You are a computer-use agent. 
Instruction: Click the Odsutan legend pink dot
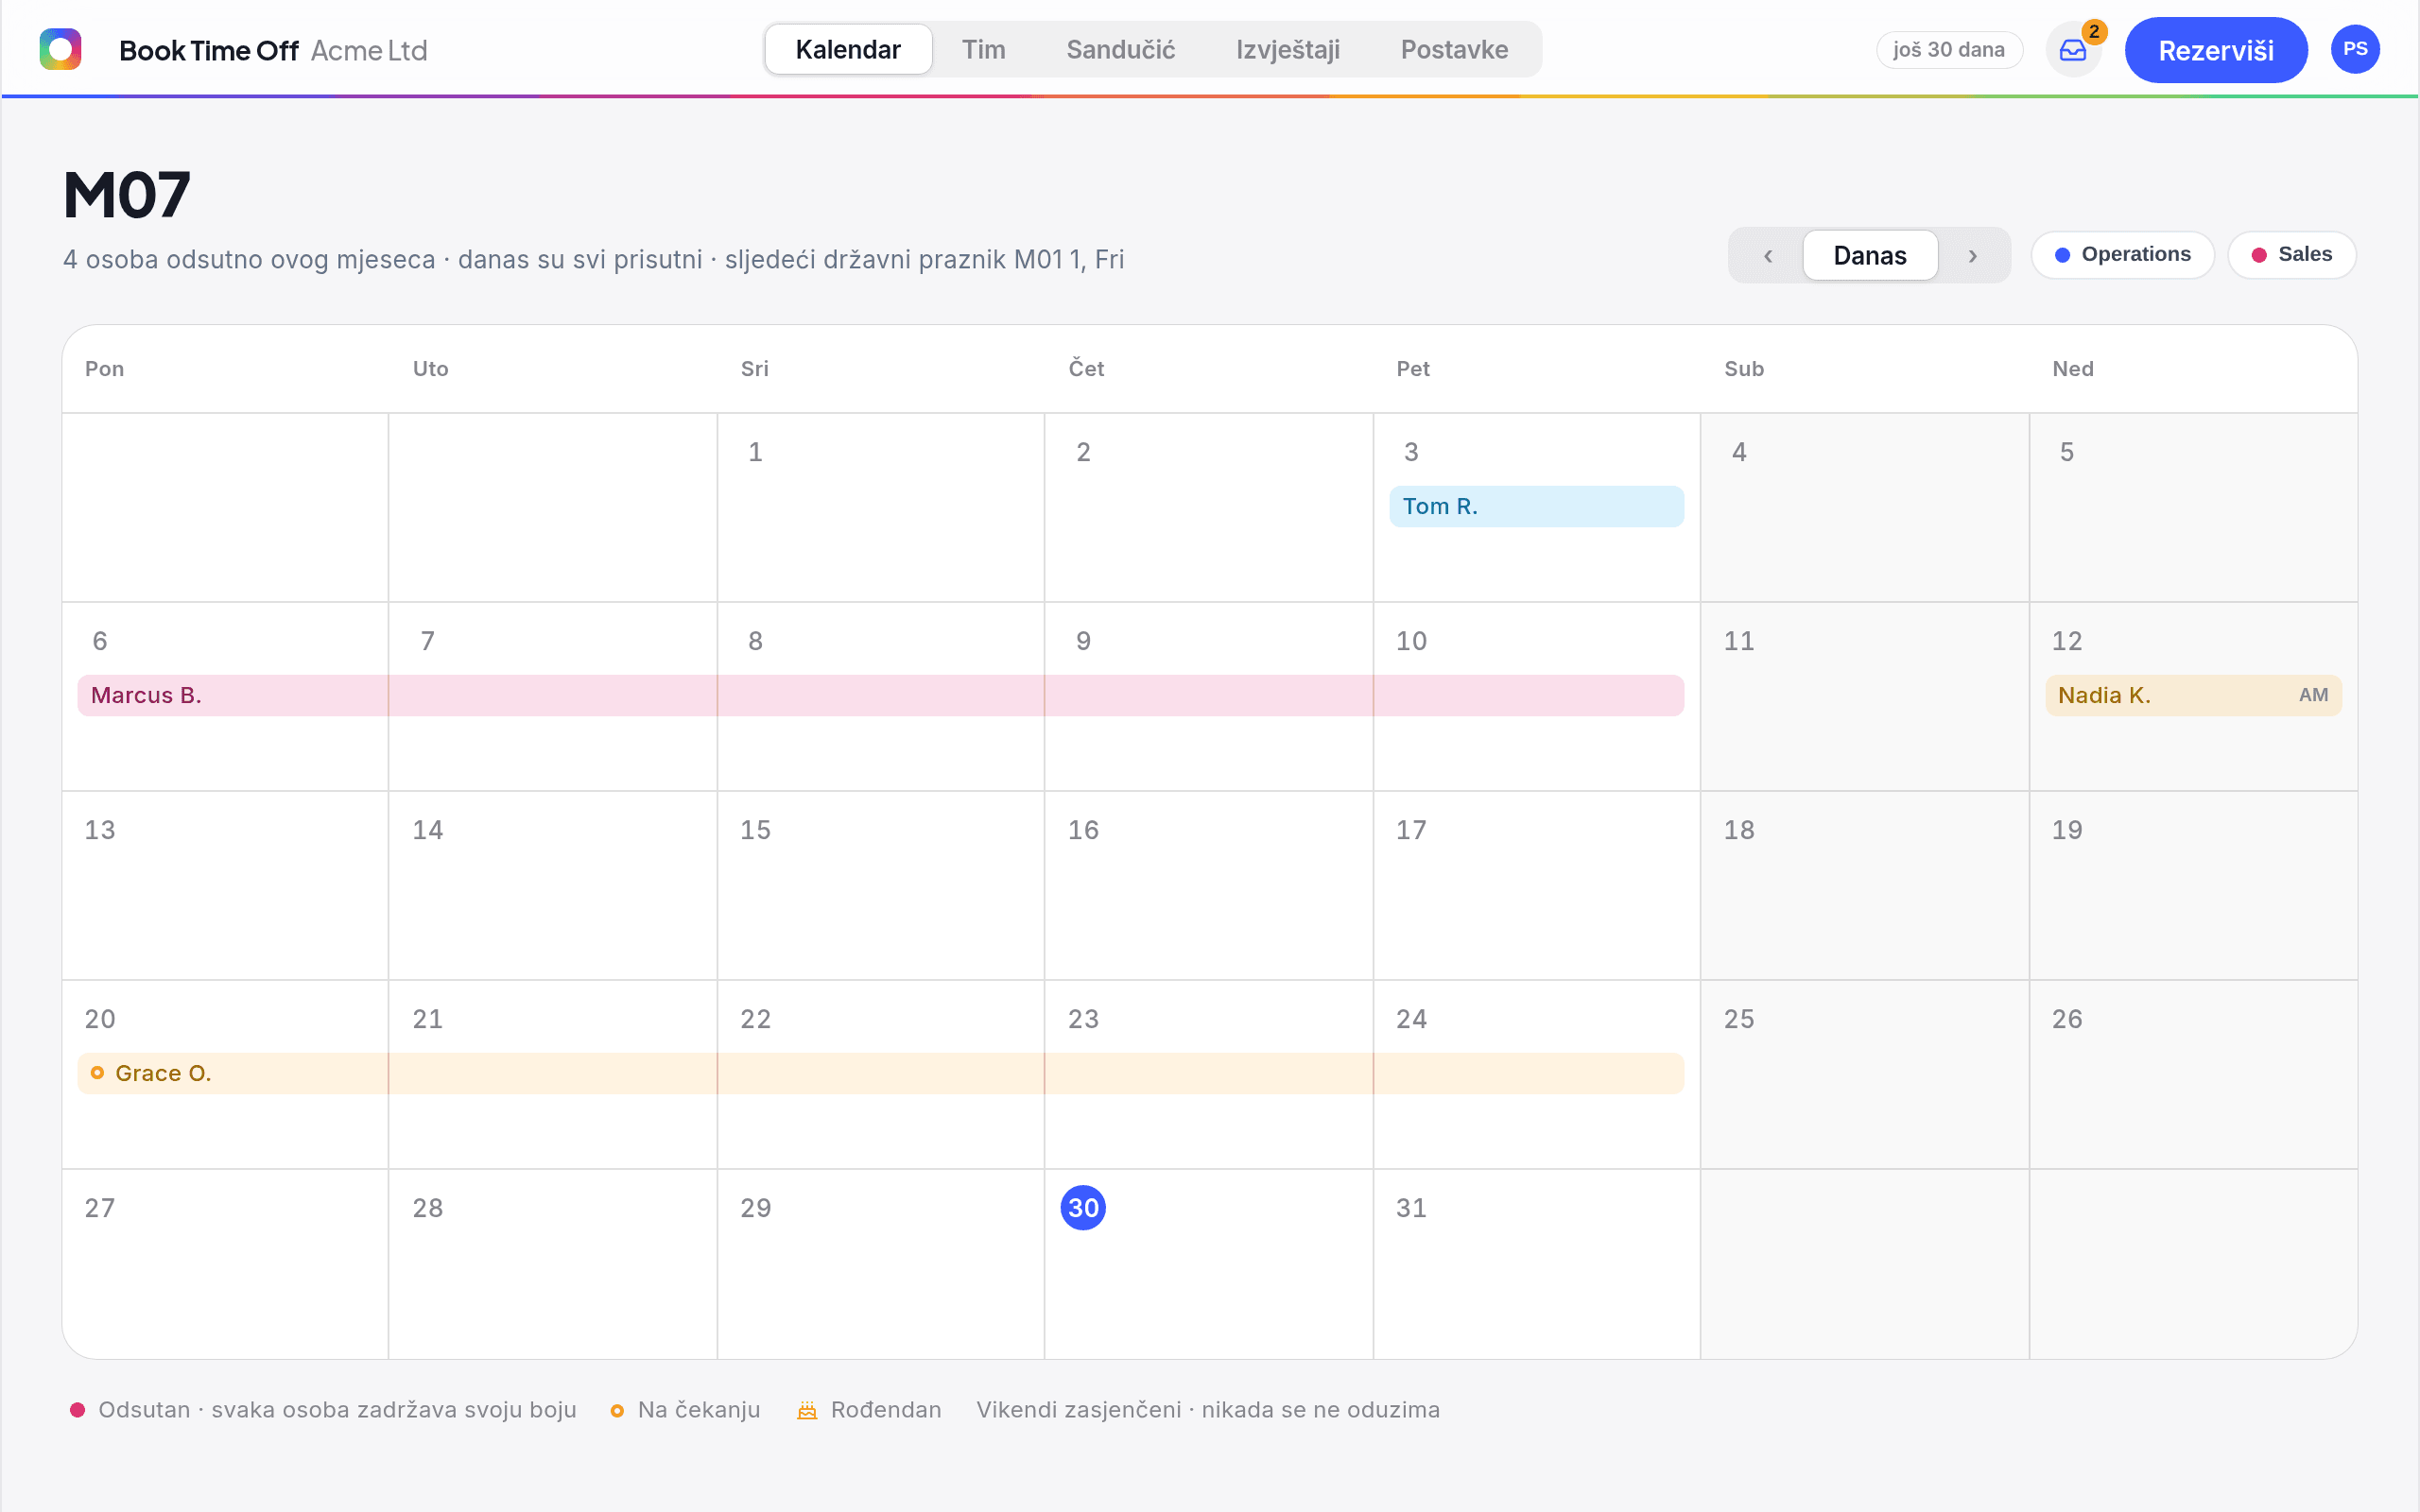pyautogui.click(x=77, y=1410)
